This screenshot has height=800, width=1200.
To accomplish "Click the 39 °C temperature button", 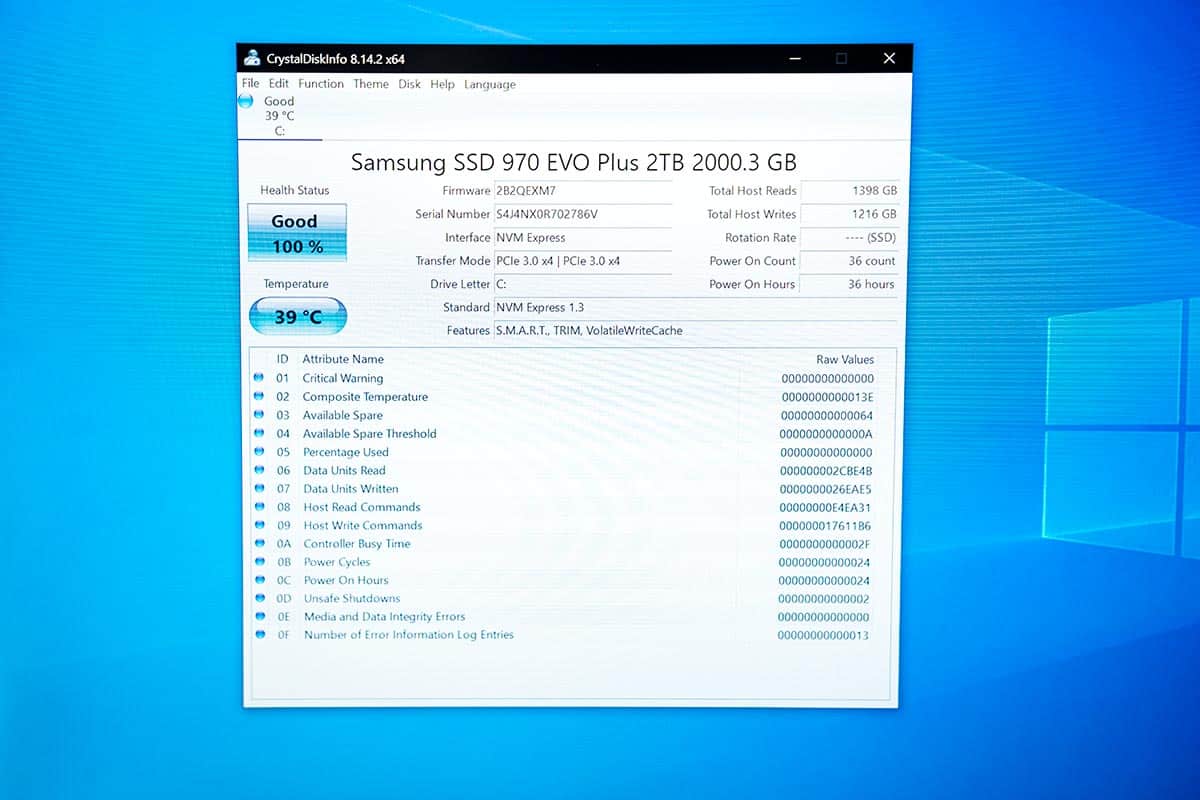I will 298,316.
